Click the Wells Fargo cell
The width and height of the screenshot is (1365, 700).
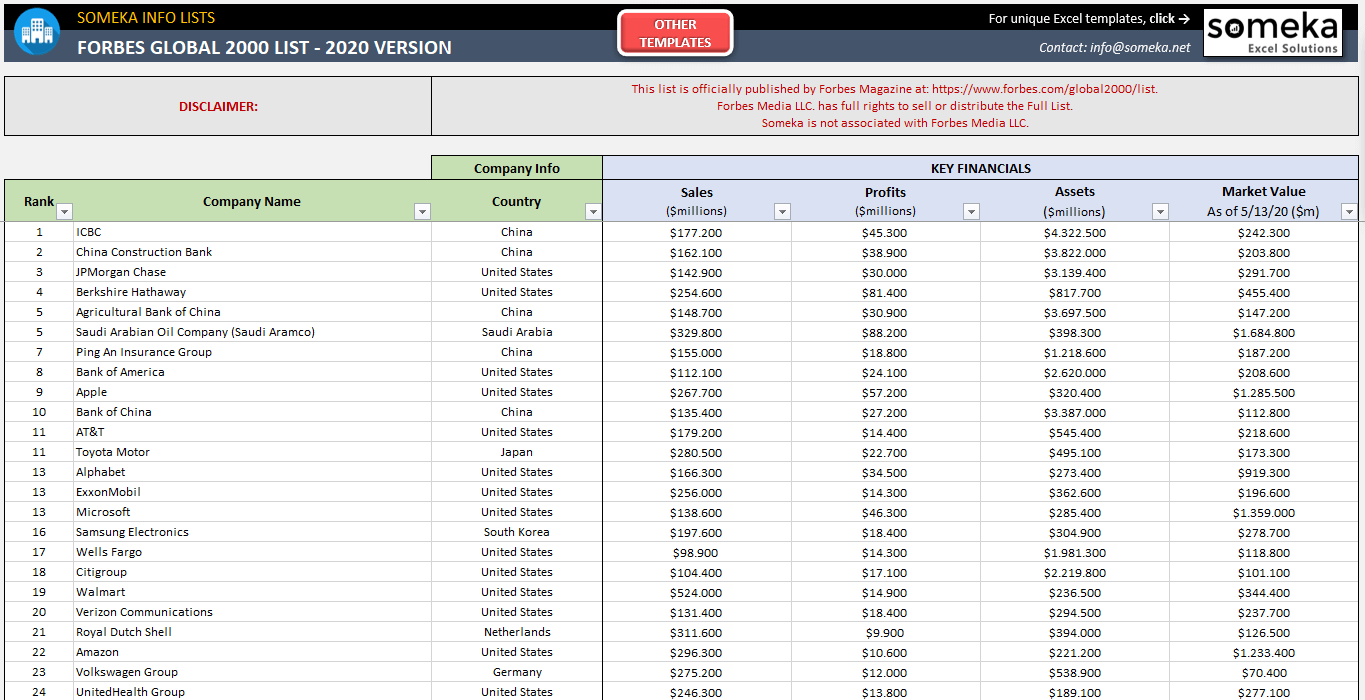click(253, 552)
